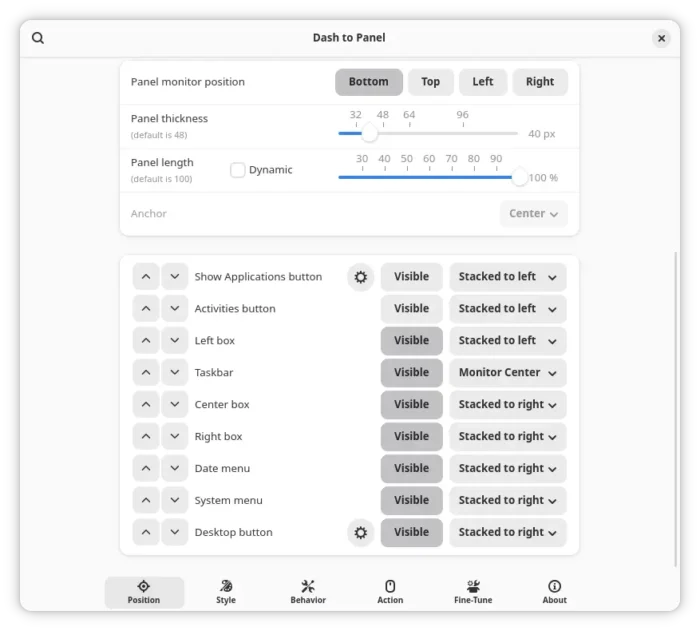Toggle Taskbar Visible state
This screenshot has width=700, height=631.
pyautogui.click(x=412, y=372)
